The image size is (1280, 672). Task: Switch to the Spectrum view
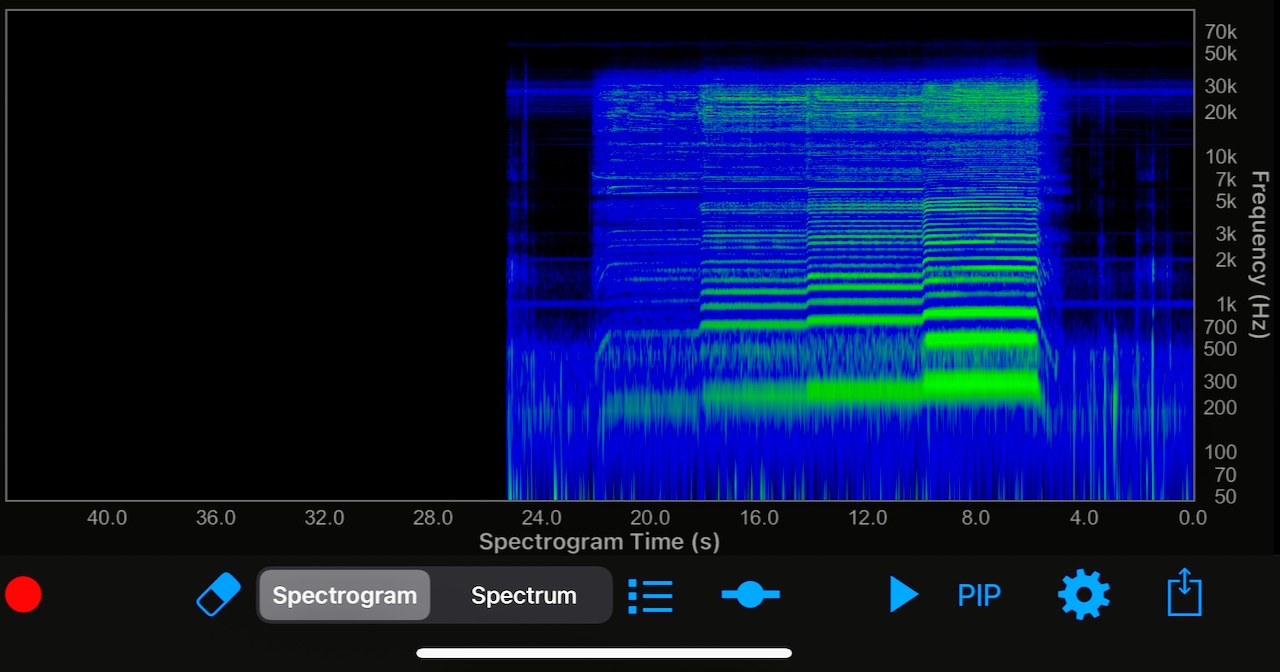(523, 595)
